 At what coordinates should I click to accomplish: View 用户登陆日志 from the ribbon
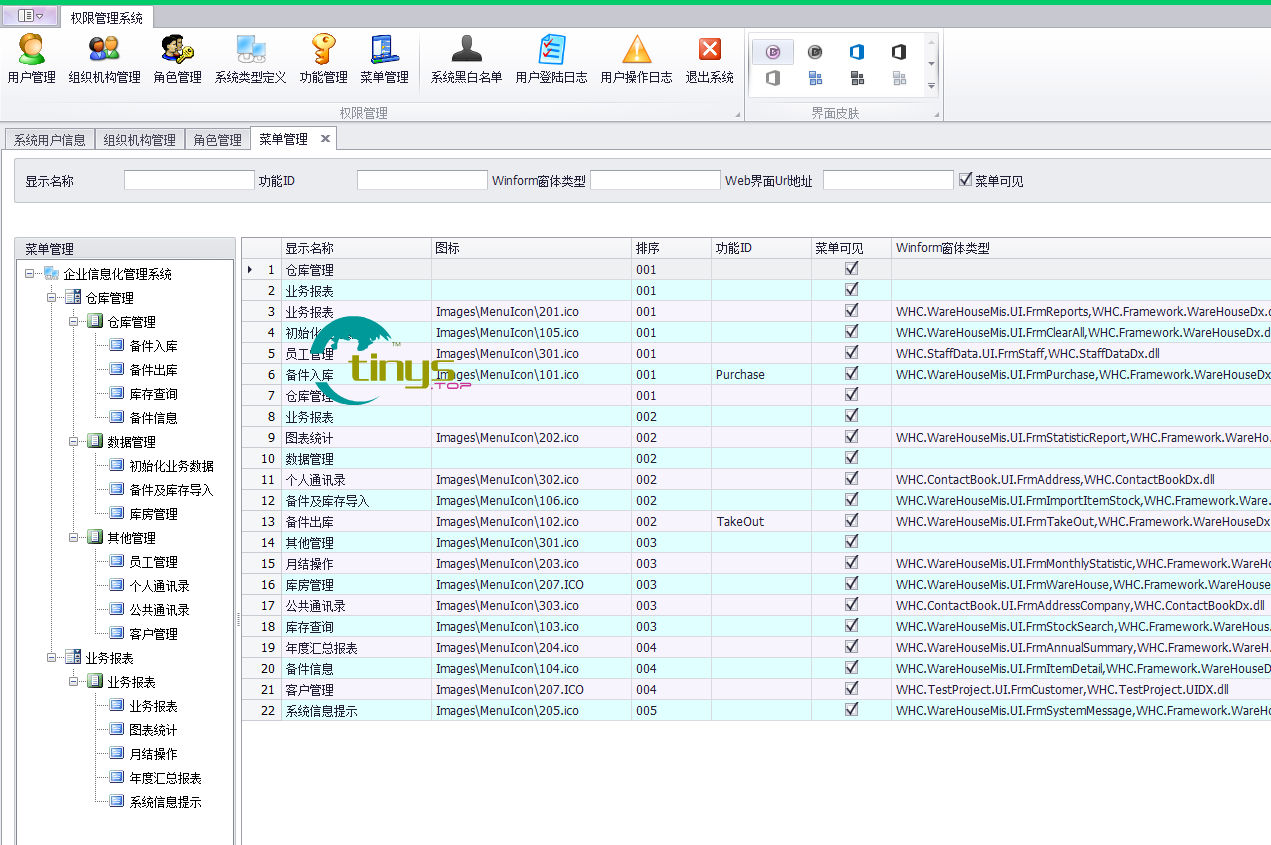551,59
